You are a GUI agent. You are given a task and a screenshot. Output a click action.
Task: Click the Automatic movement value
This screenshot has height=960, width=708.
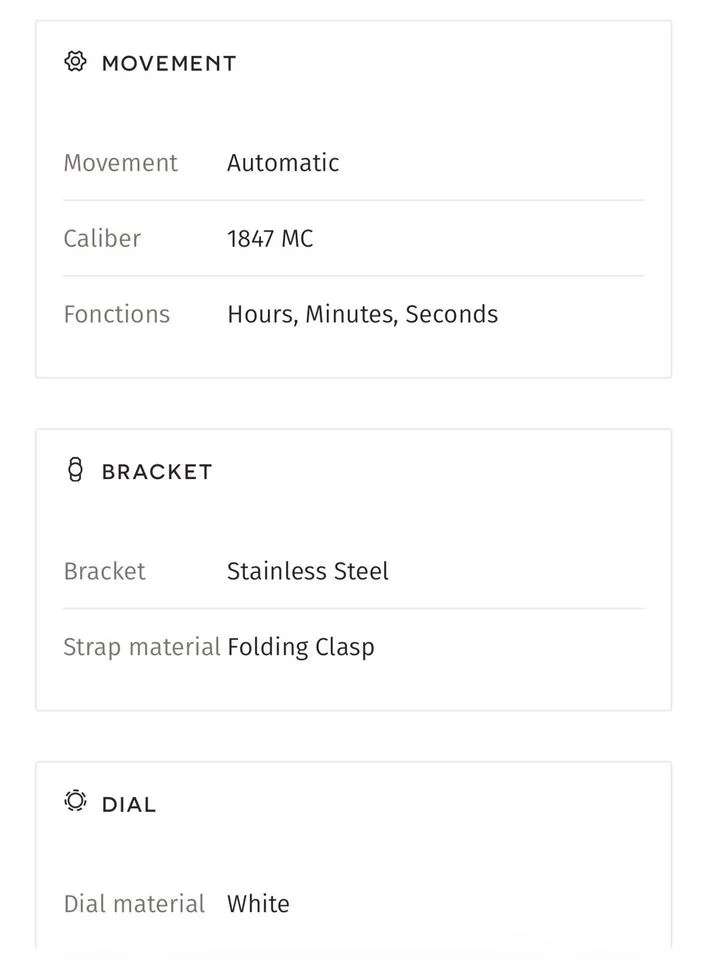pos(283,163)
